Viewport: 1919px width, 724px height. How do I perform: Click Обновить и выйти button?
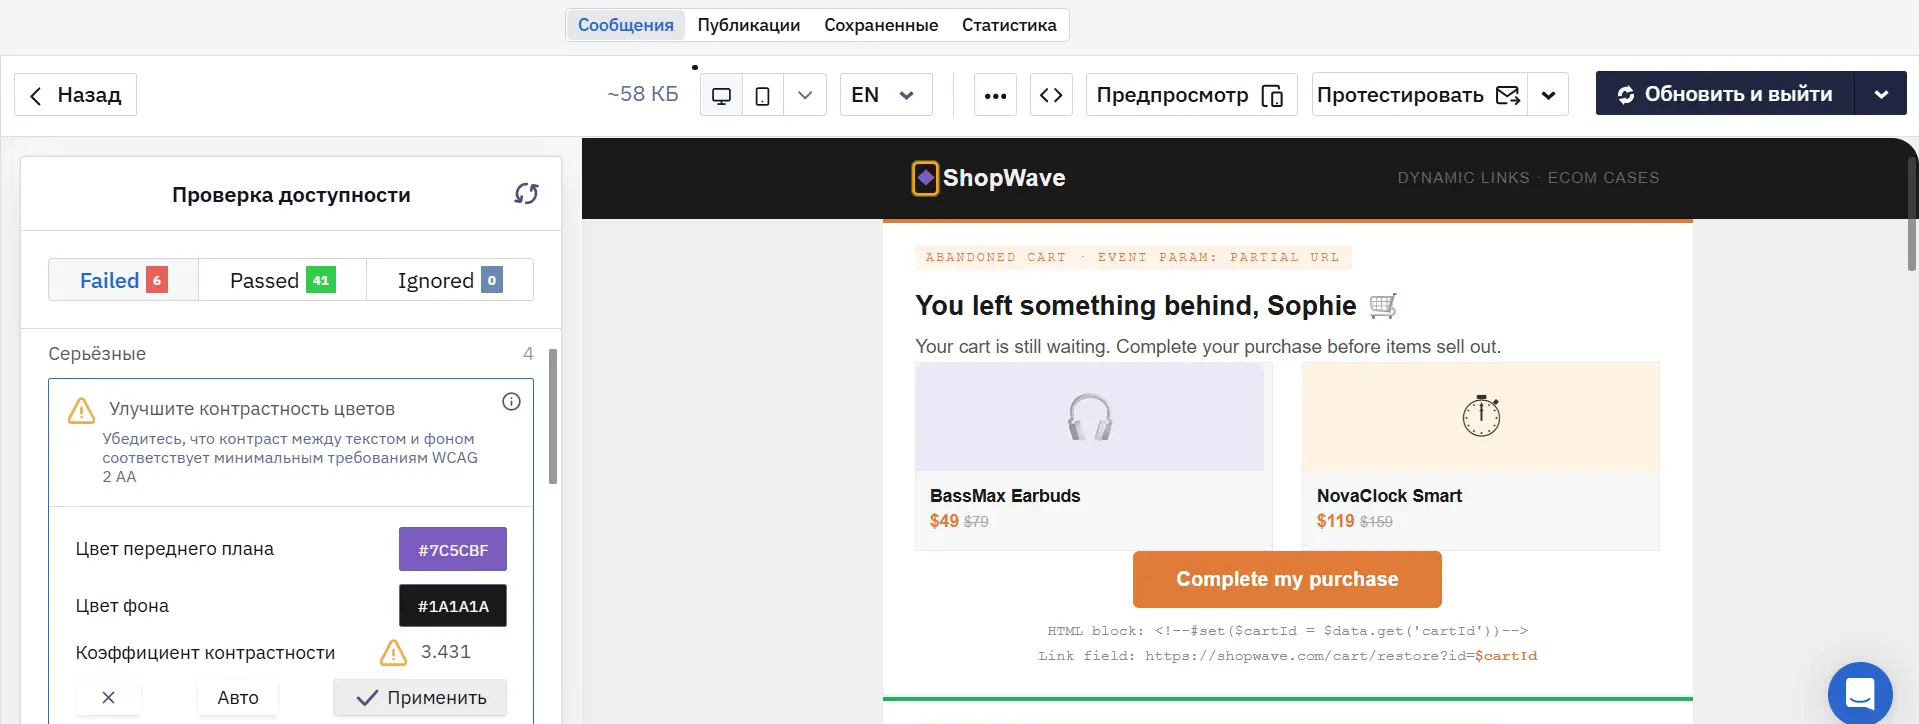click(x=1725, y=94)
